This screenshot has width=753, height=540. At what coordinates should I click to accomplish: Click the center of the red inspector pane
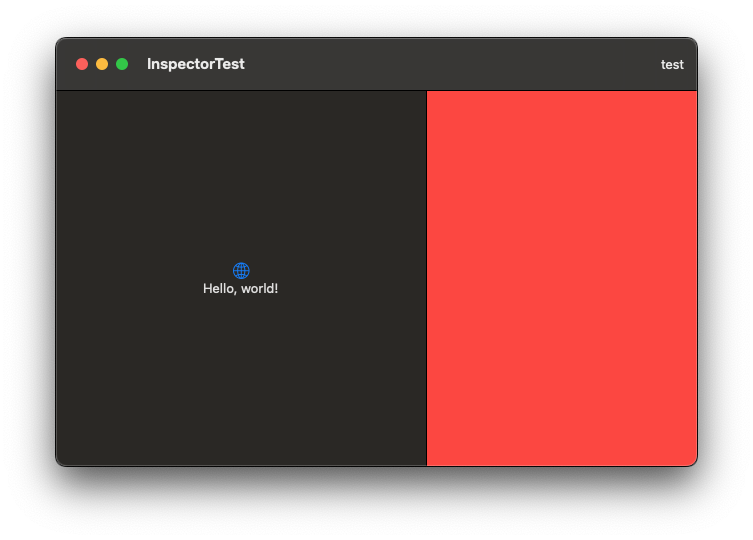(x=561, y=278)
